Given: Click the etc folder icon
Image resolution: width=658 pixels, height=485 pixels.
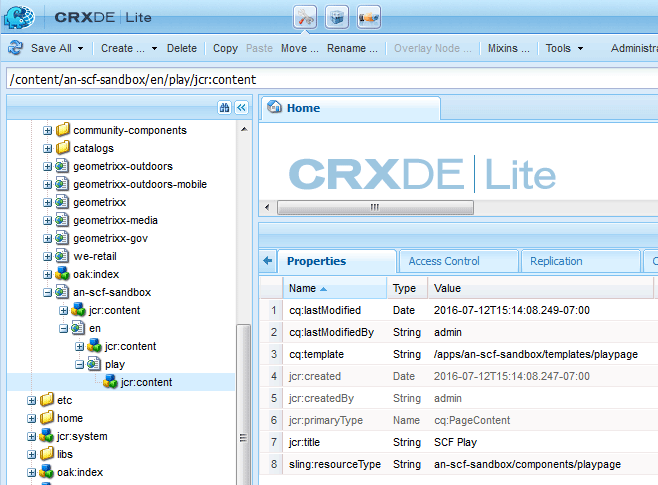Looking at the screenshot, I should click(47, 400).
